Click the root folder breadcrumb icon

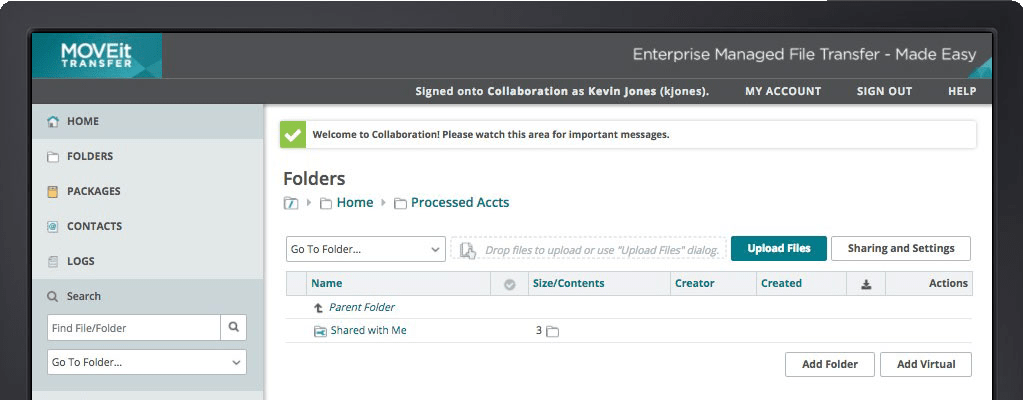[x=291, y=203]
